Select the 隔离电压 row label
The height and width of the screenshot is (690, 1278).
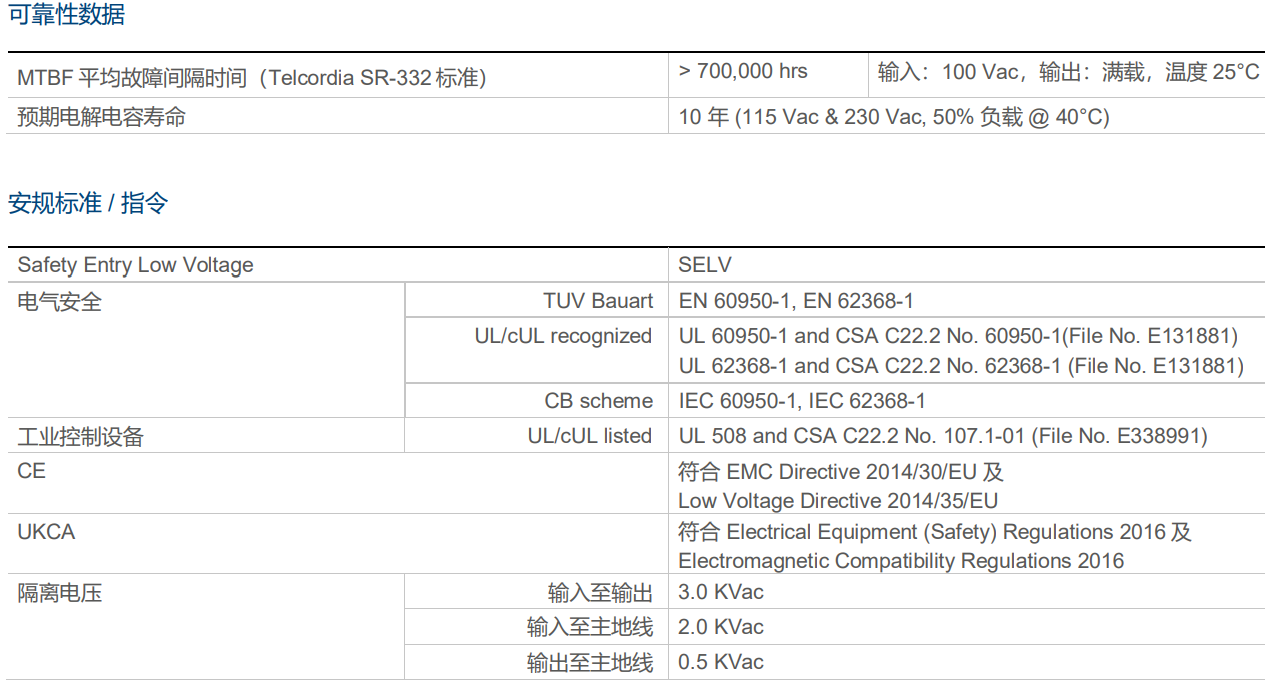tap(60, 593)
